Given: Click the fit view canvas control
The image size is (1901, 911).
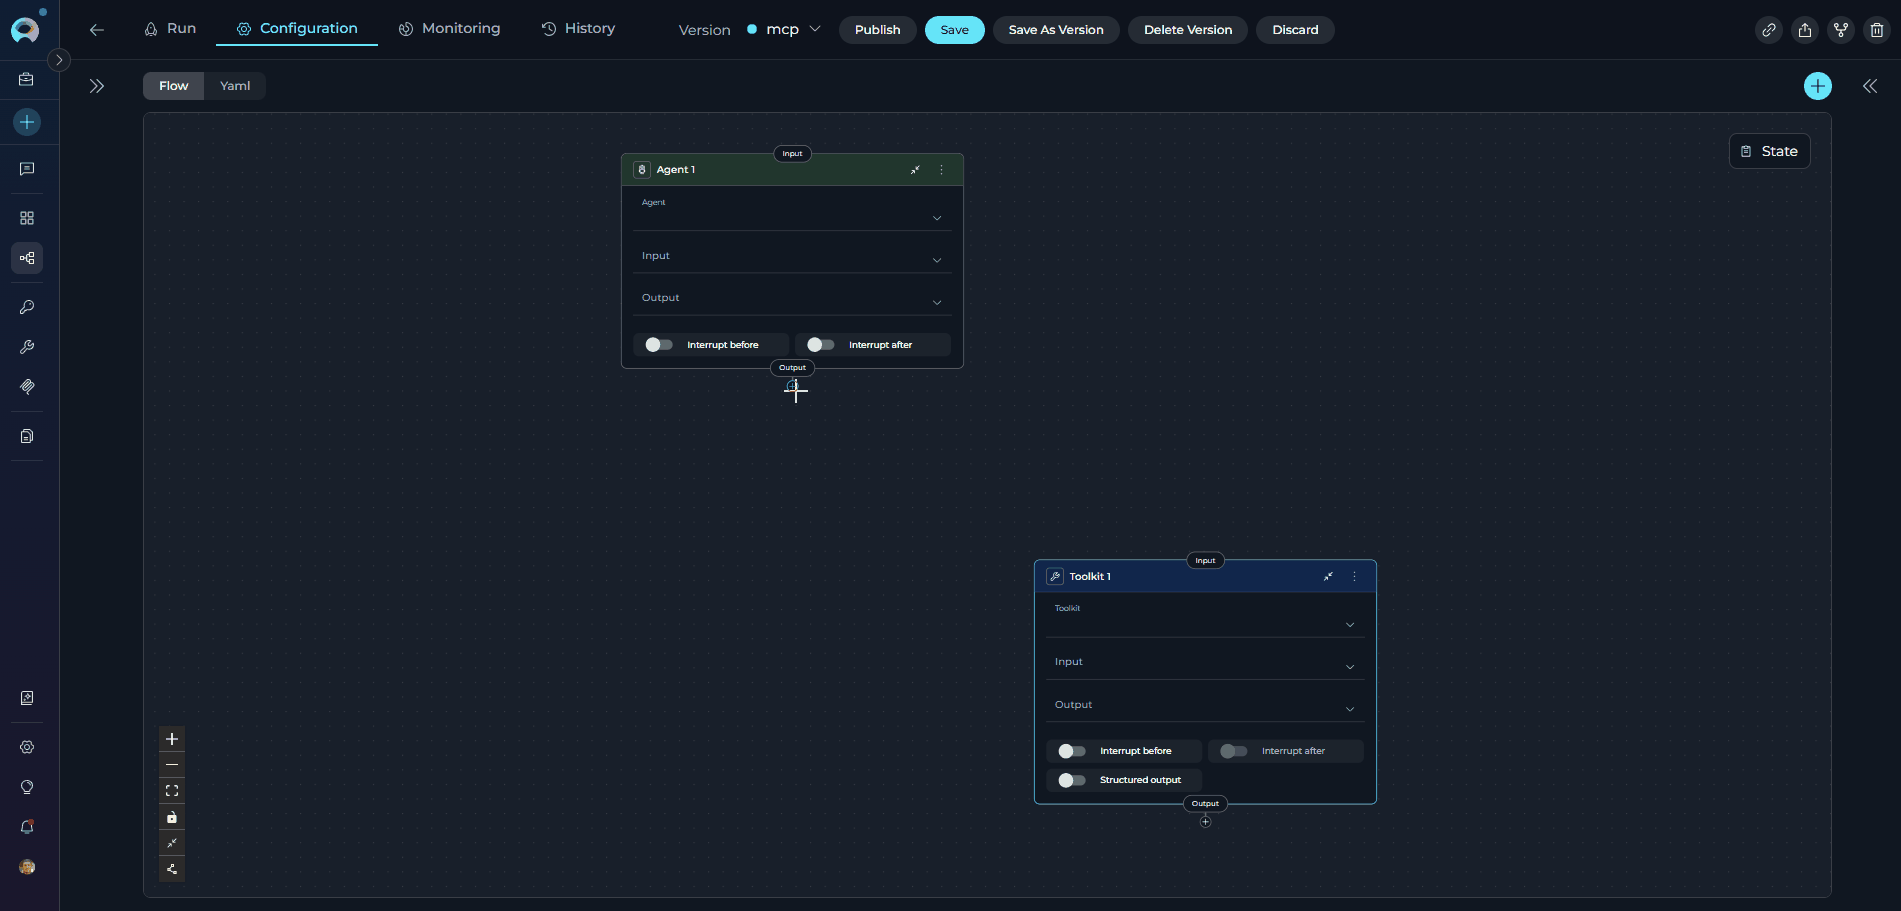Looking at the screenshot, I should pyautogui.click(x=172, y=791).
